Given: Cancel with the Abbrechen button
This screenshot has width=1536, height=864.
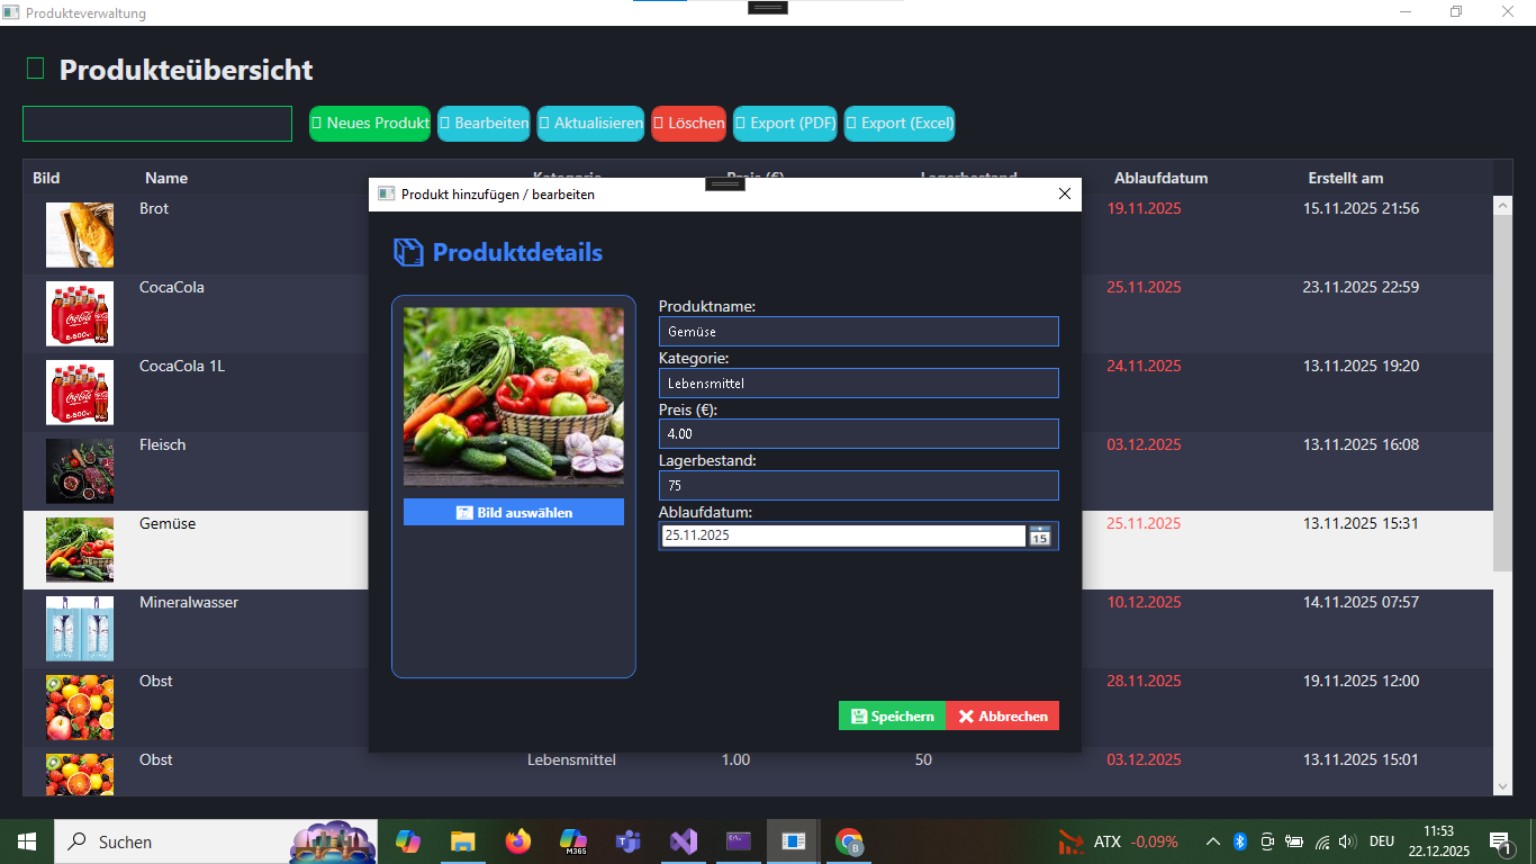Looking at the screenshot, I should pos(1002,716).
